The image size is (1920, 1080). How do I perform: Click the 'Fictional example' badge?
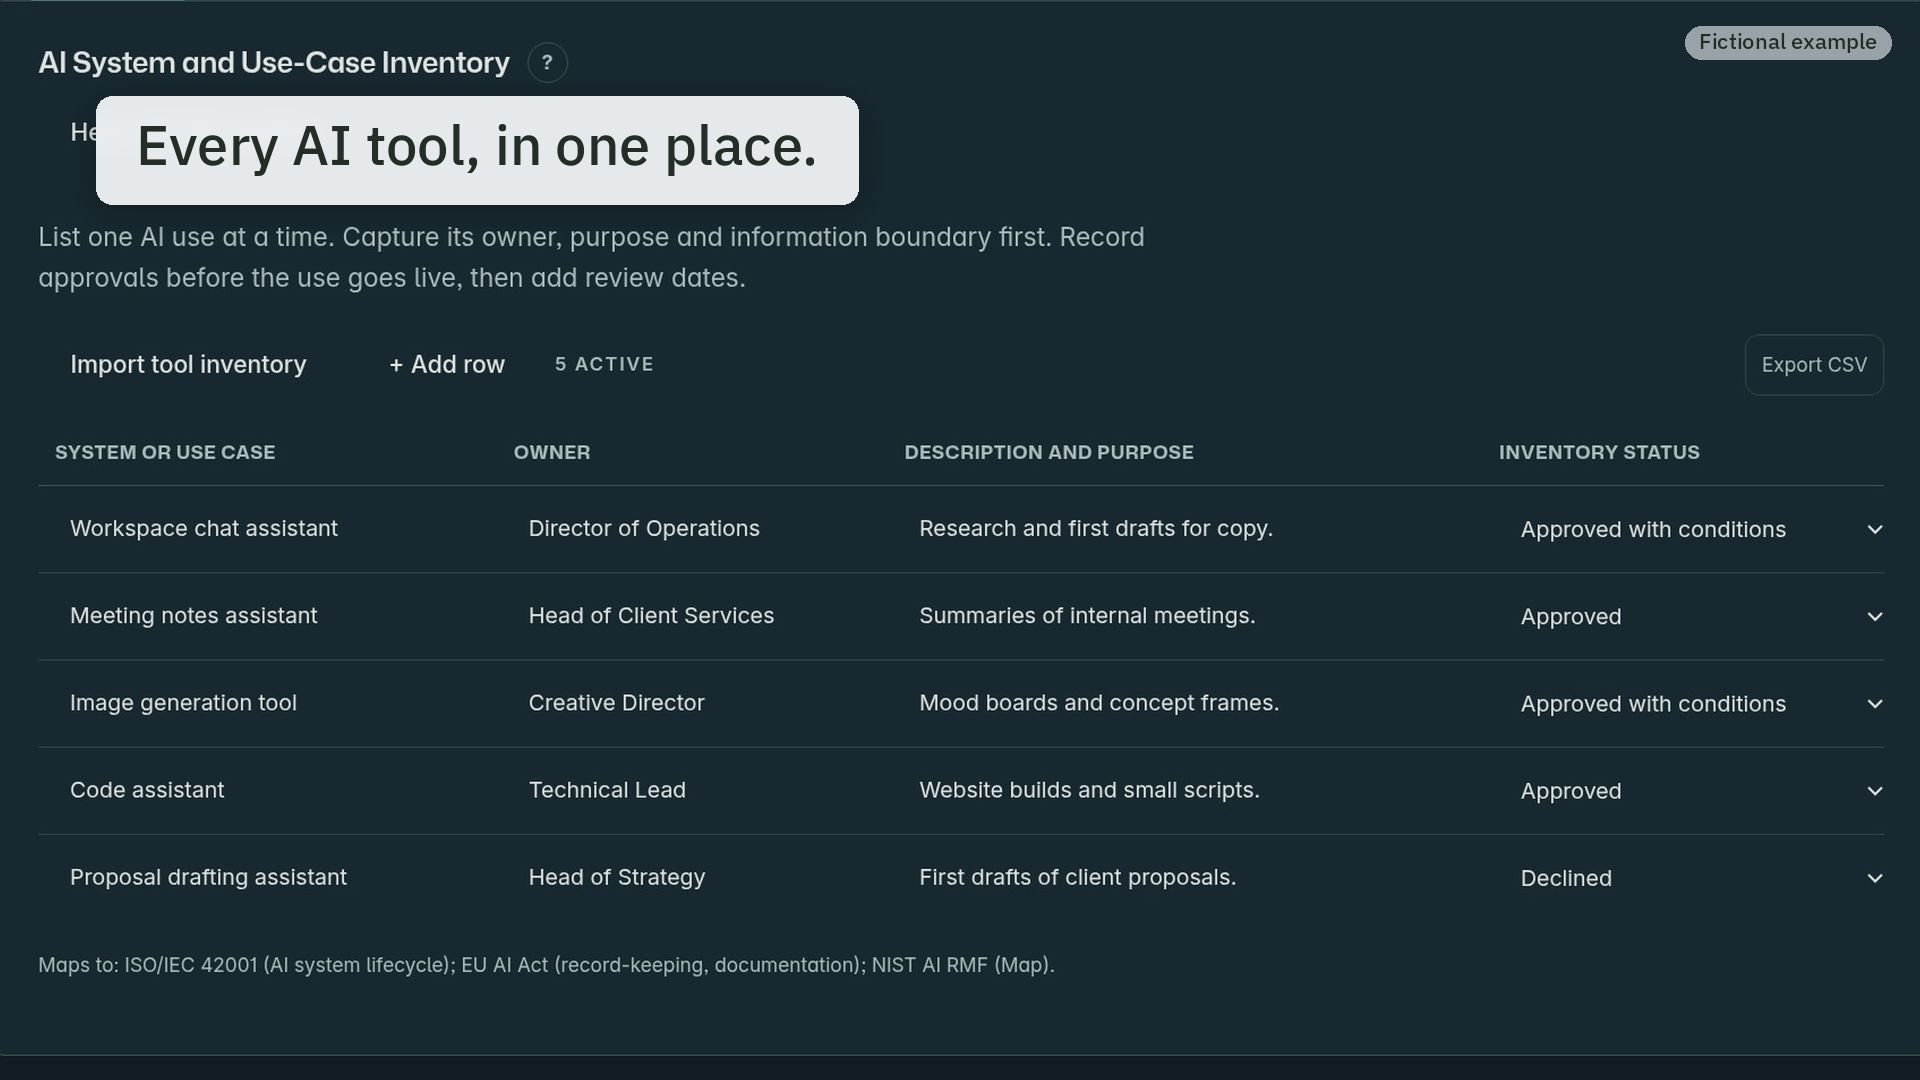(1788, 43)
